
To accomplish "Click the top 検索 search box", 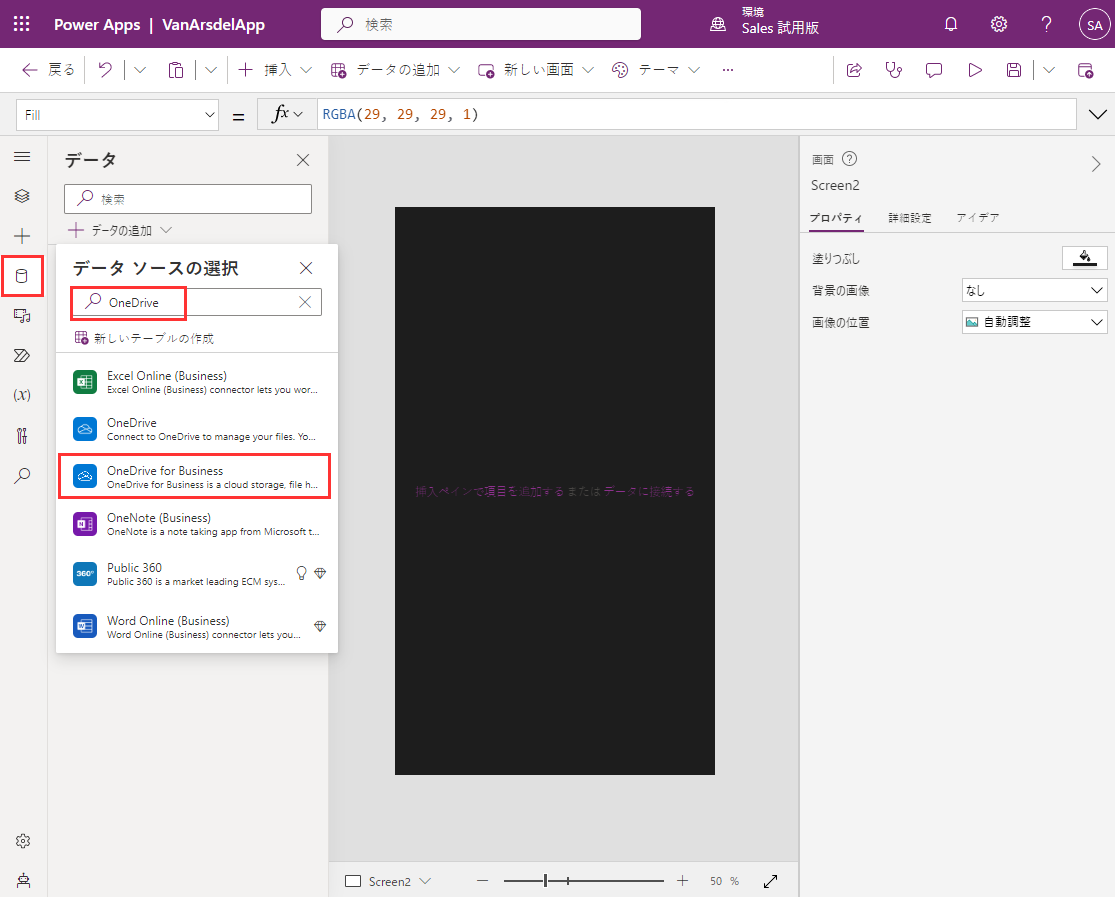I will click(481, 24).
